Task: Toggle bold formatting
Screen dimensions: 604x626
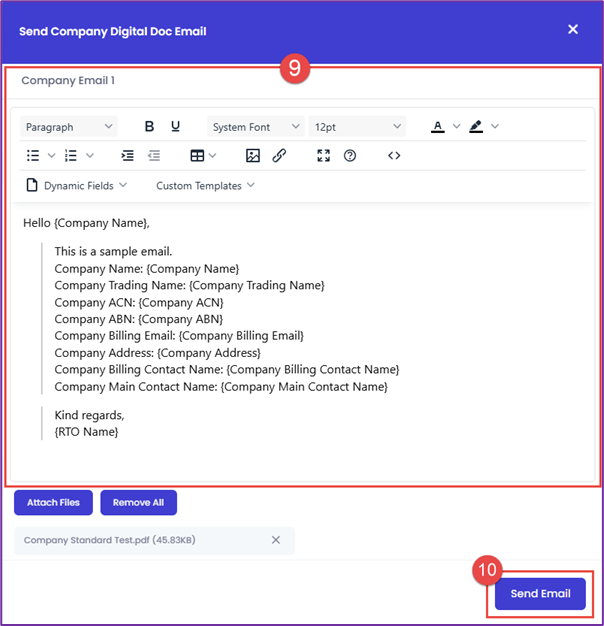Action: pos(149,127)
